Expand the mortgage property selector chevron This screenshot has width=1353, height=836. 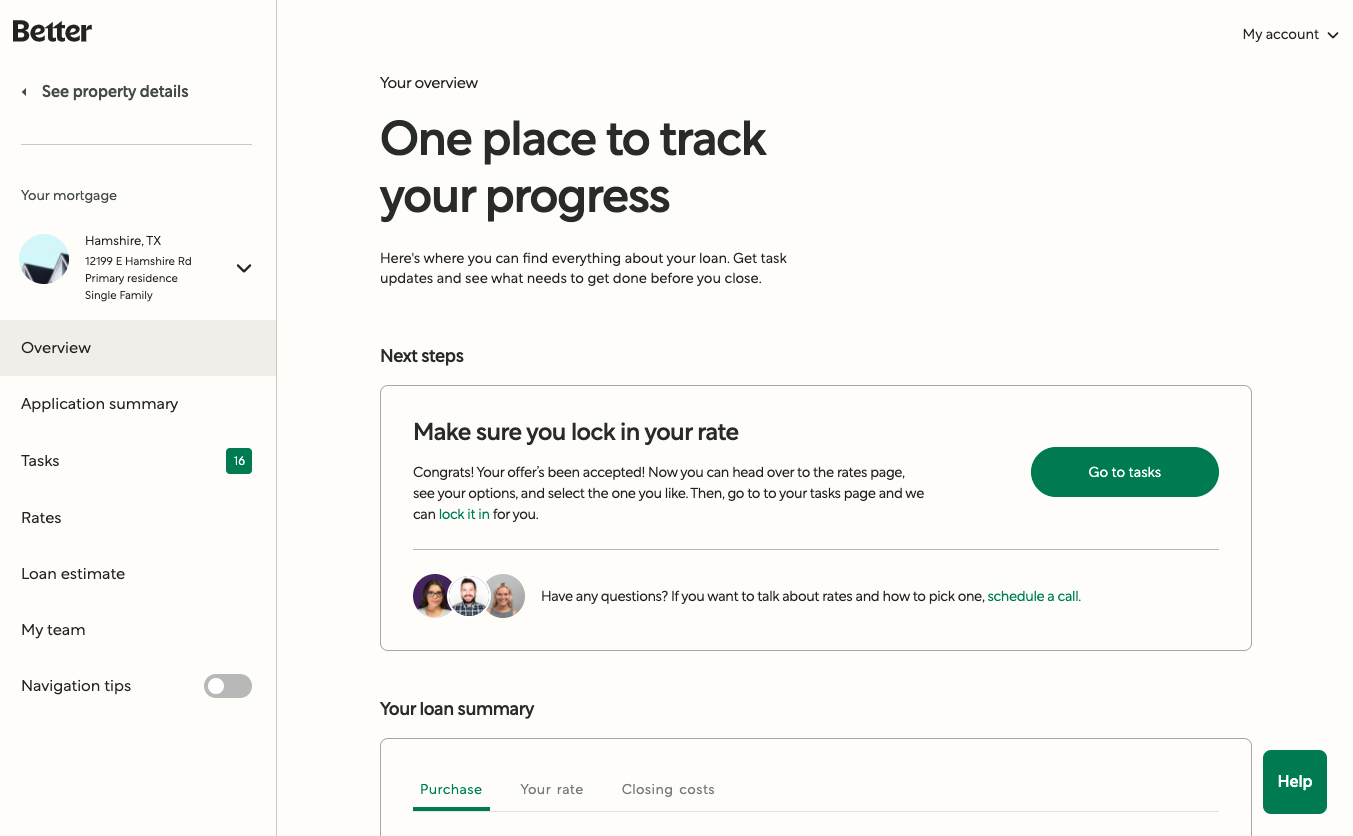tap(244, 268)
